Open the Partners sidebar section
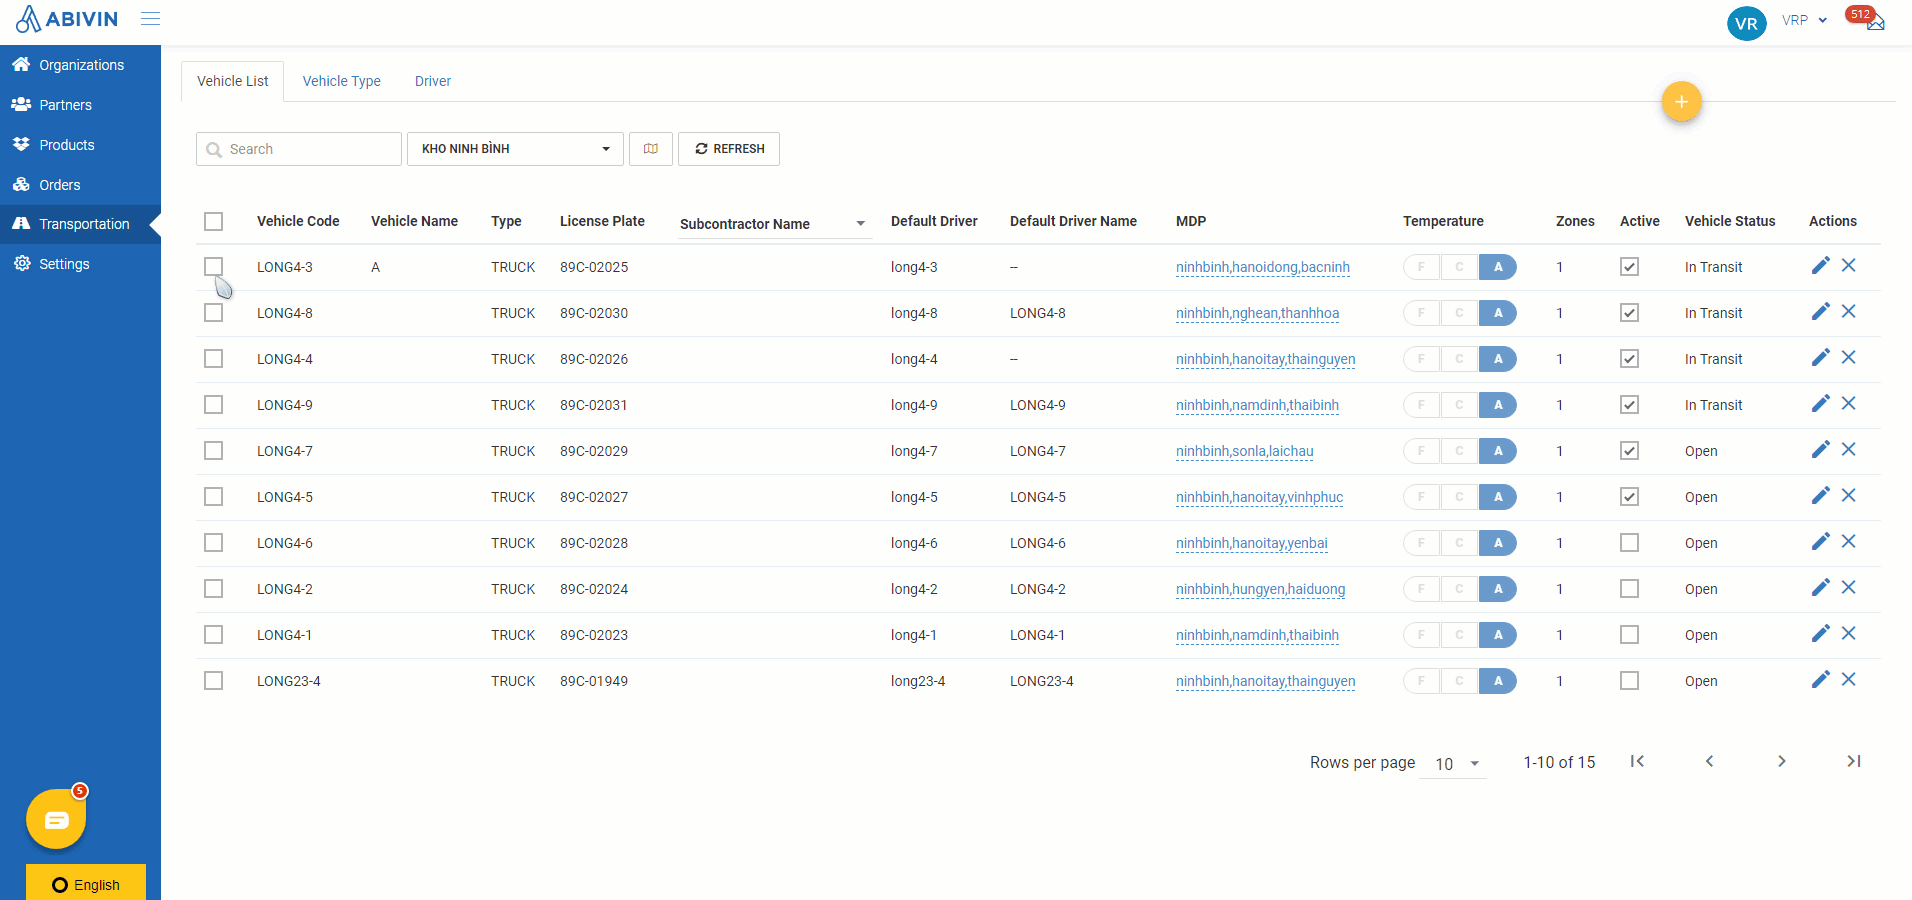Image resolution: width=1912 pixels, height=900 pixels. click(x=80, y=105)
